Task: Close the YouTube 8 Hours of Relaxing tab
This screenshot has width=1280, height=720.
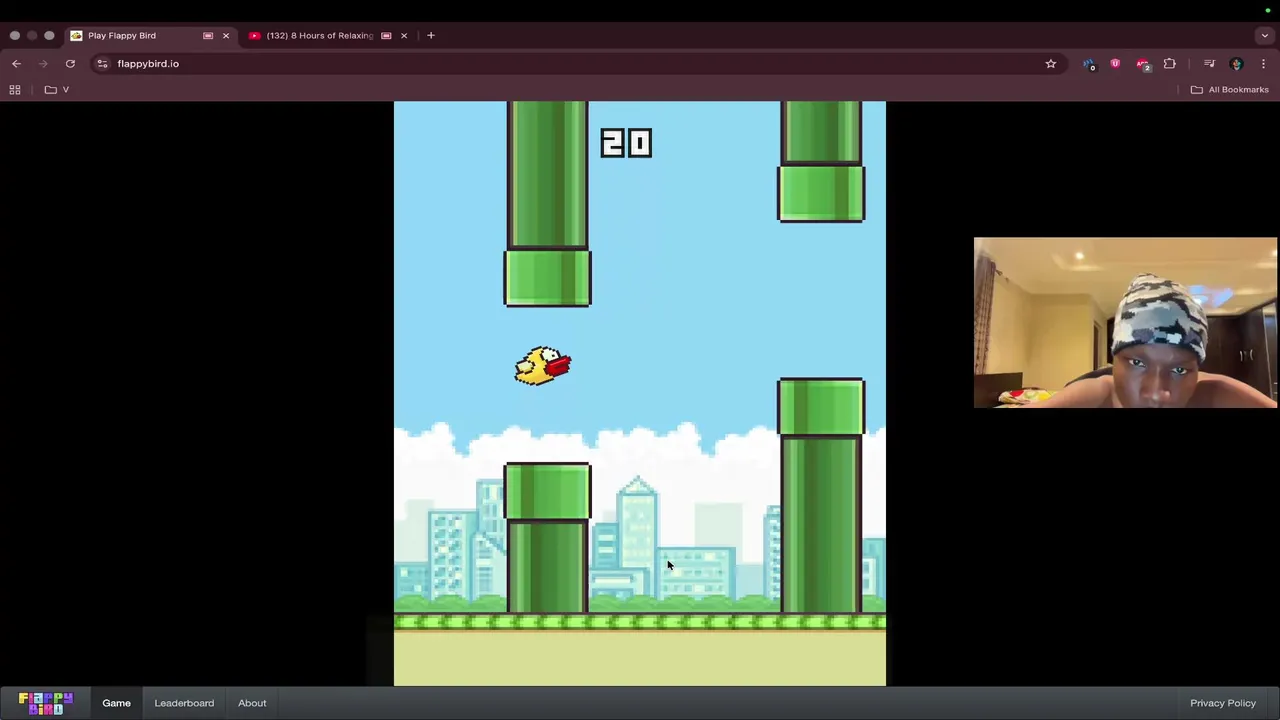Action: click(404, 35)
